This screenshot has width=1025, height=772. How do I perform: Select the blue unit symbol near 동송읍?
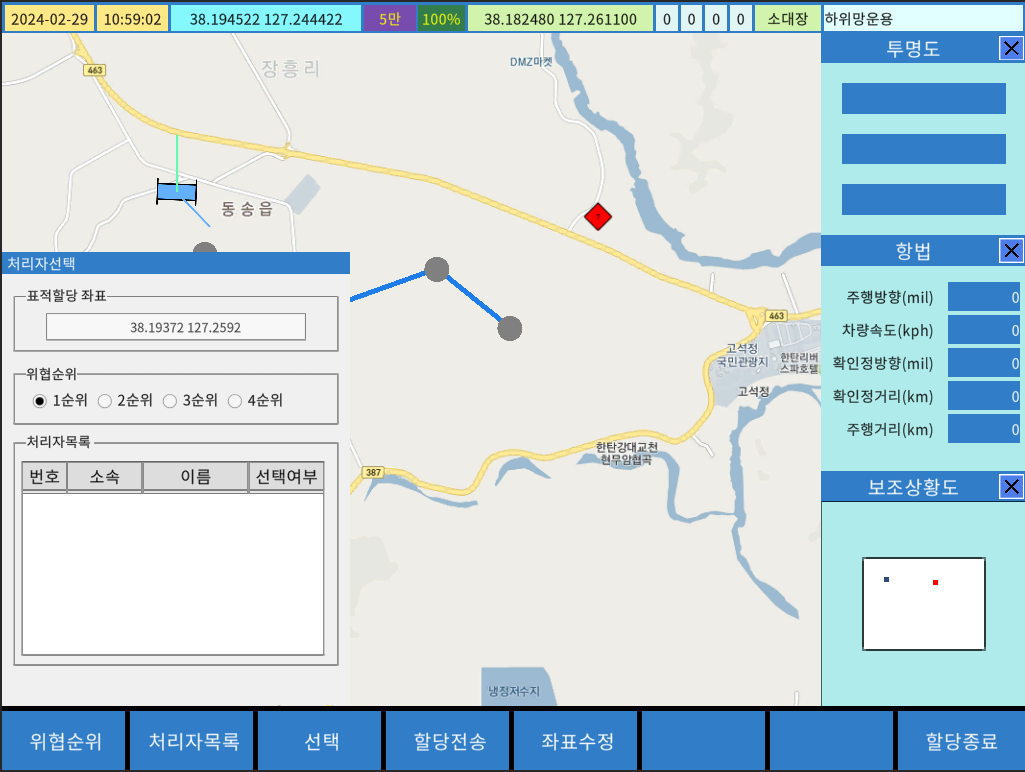(176, 191)
